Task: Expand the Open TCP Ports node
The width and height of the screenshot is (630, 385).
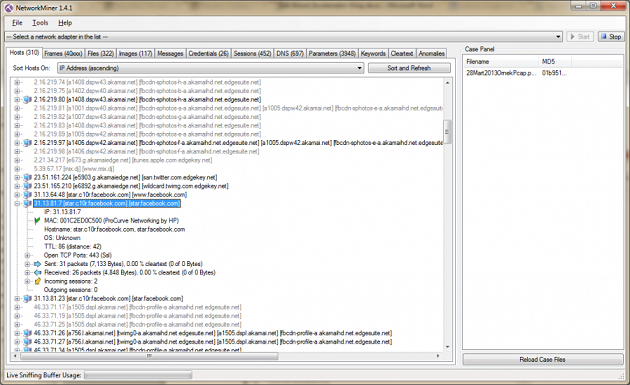Action: pos(27,255)
